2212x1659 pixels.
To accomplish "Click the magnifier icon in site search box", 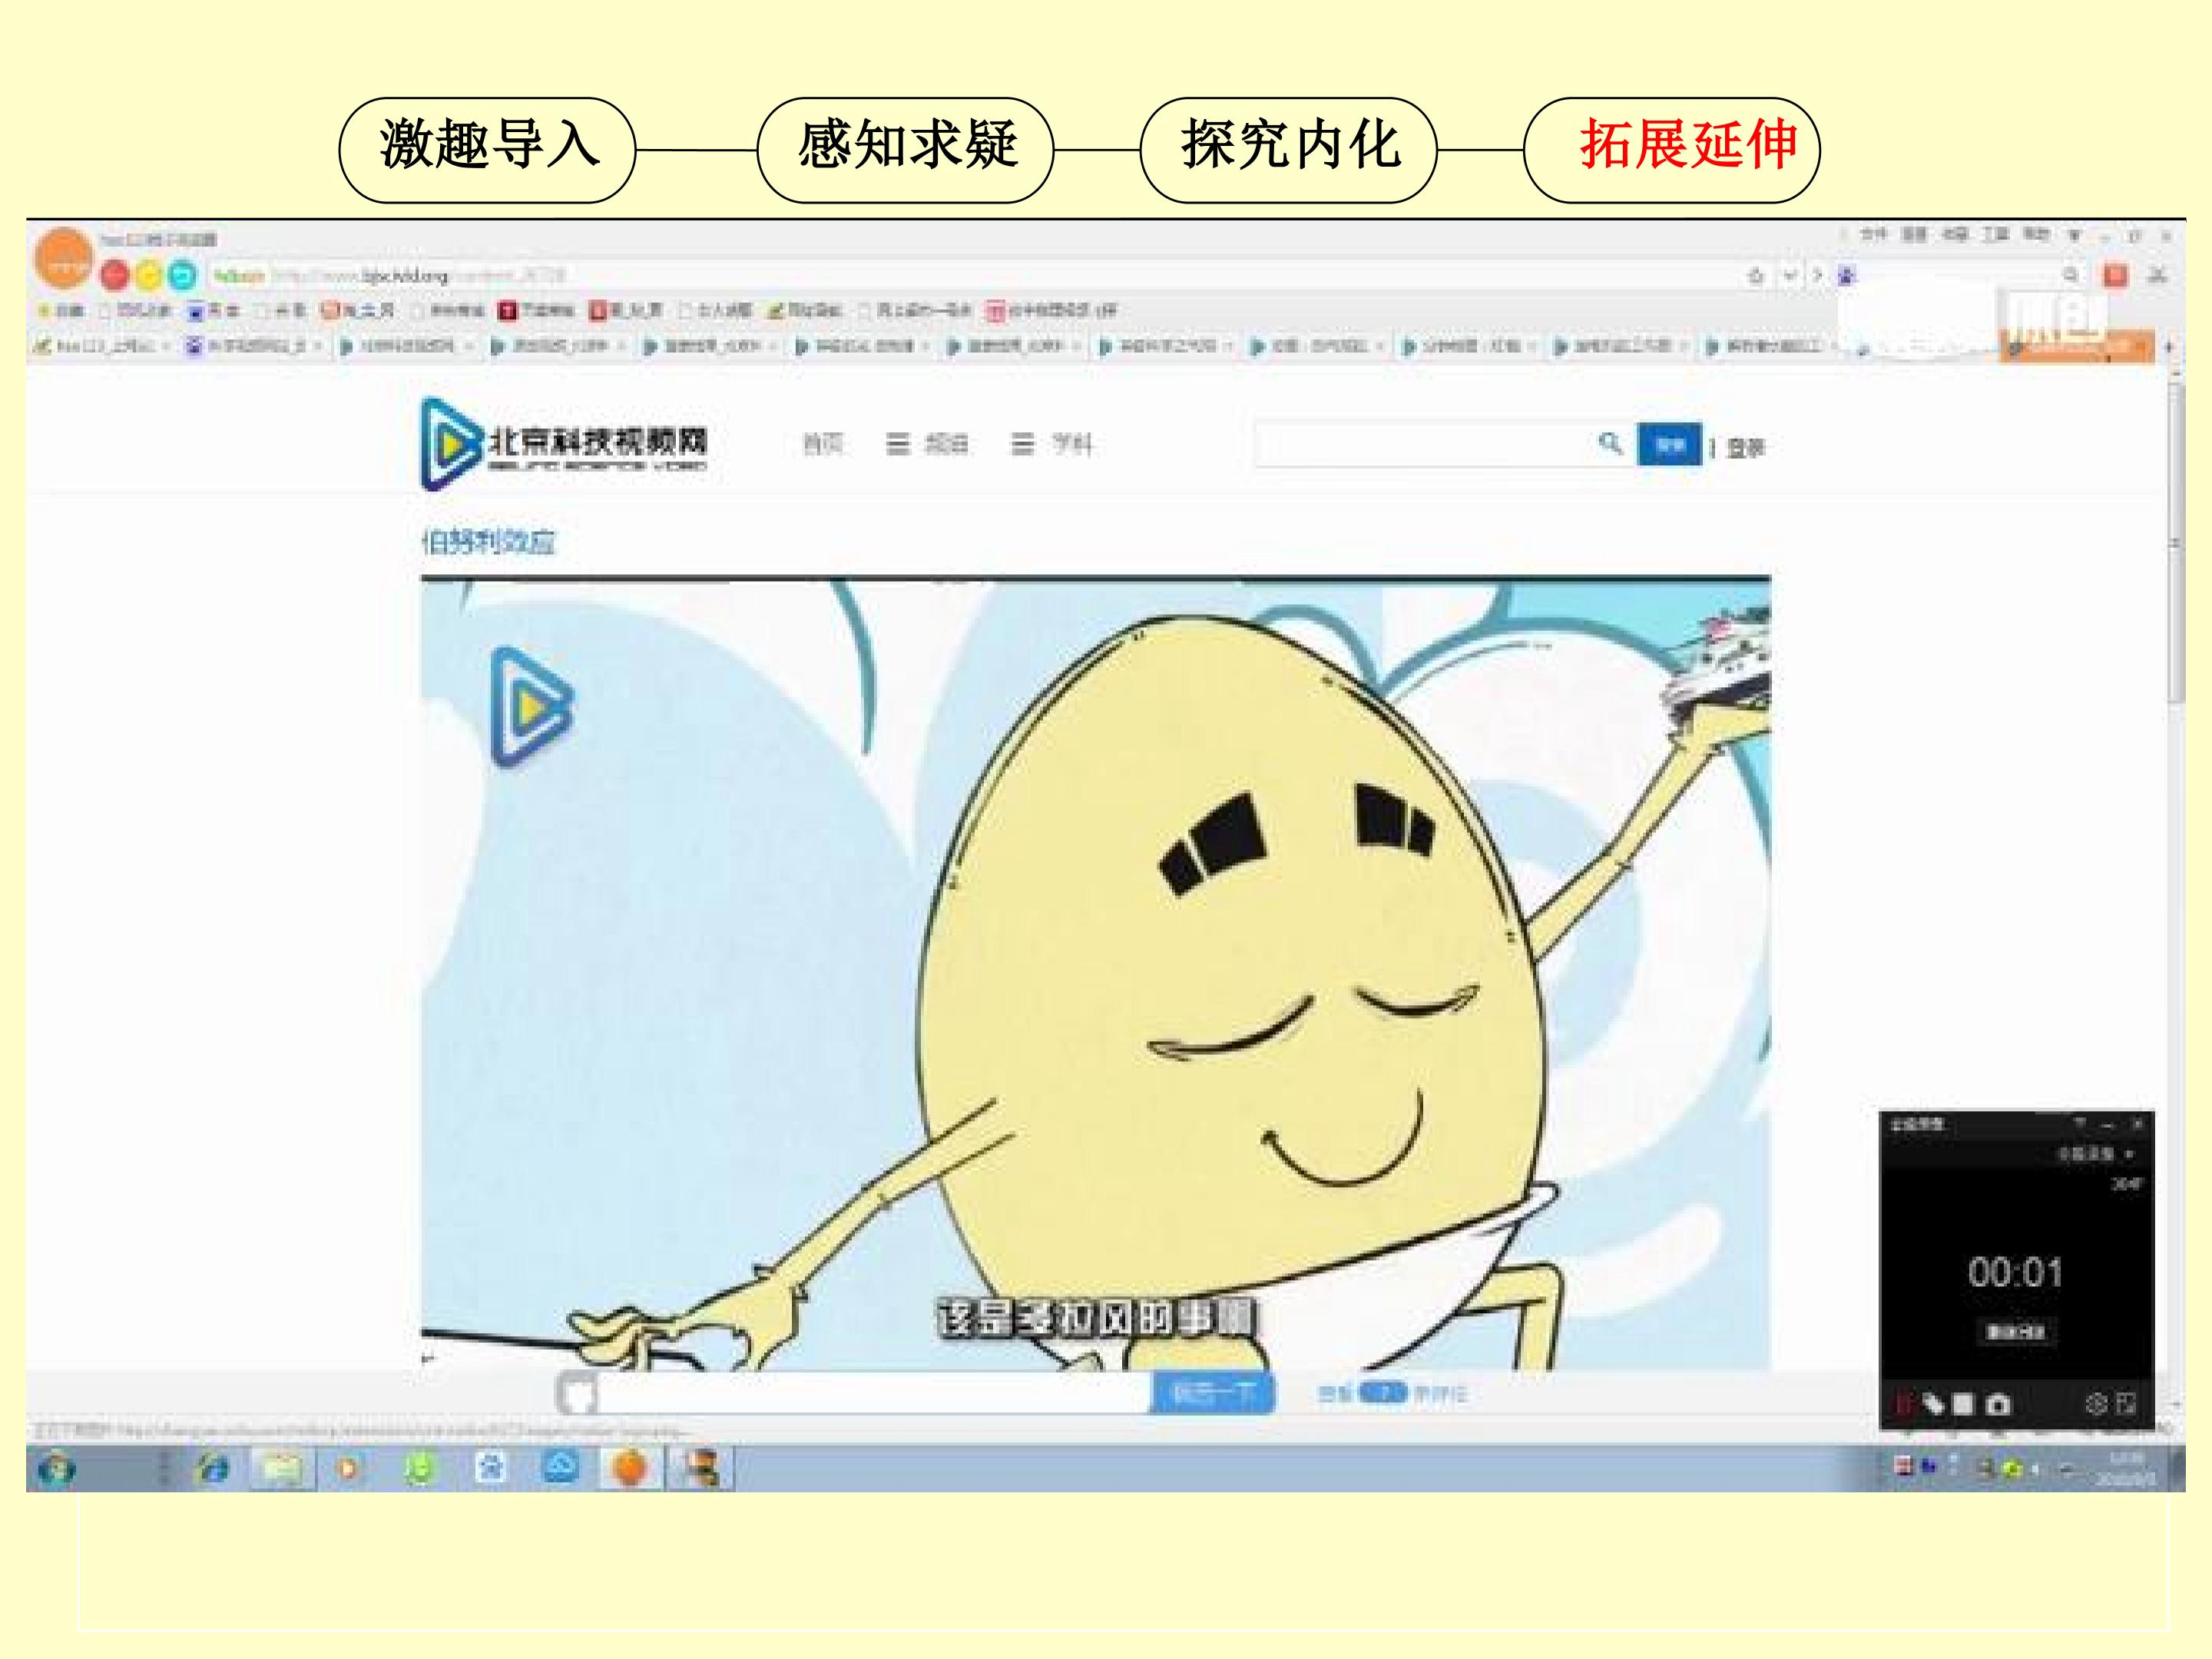I will 1610,443.
